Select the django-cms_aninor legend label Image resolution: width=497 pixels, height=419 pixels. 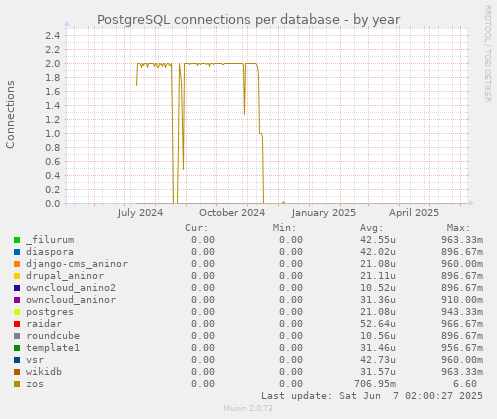pos(77,264)
